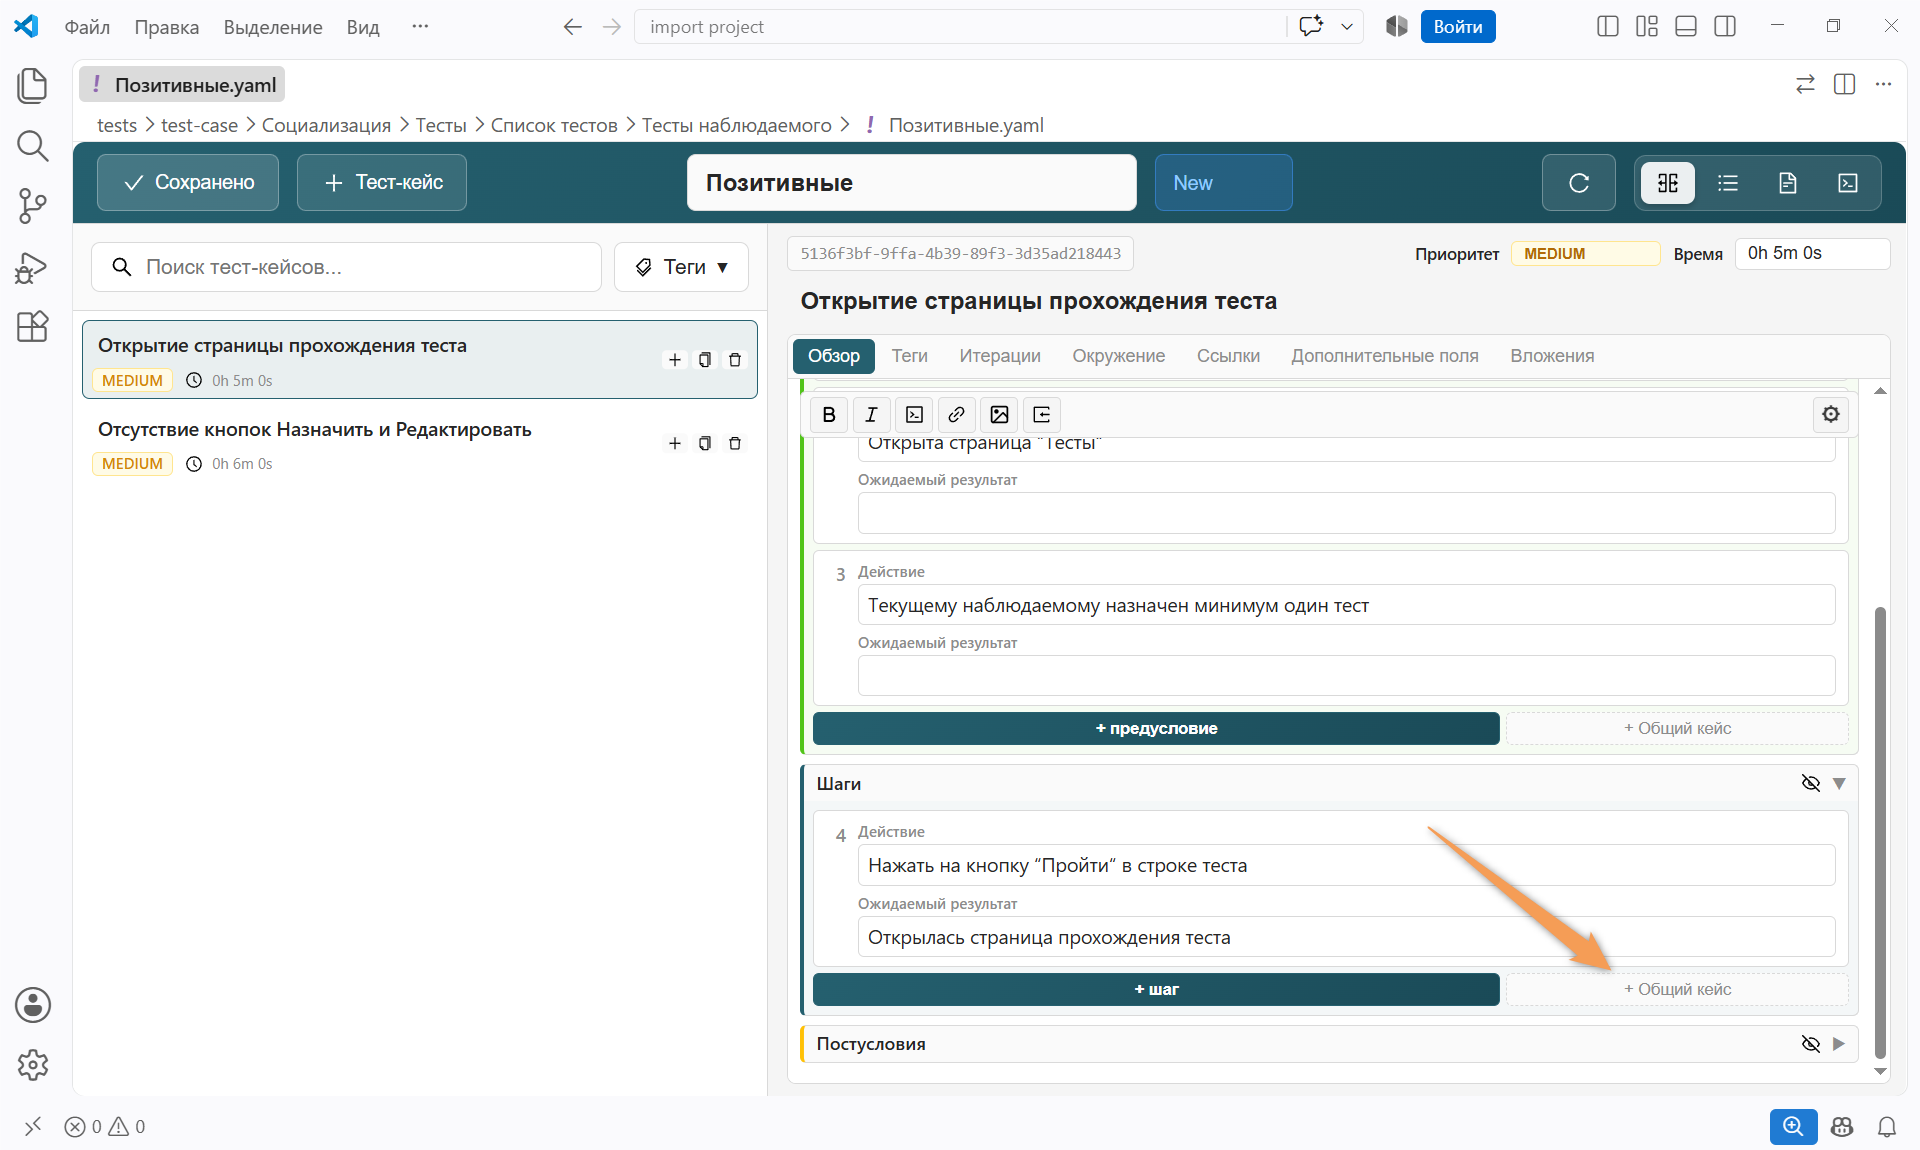The image size is (1920, 1150).
Task: Click the code block formatting icon
Action: coord(914,414)
